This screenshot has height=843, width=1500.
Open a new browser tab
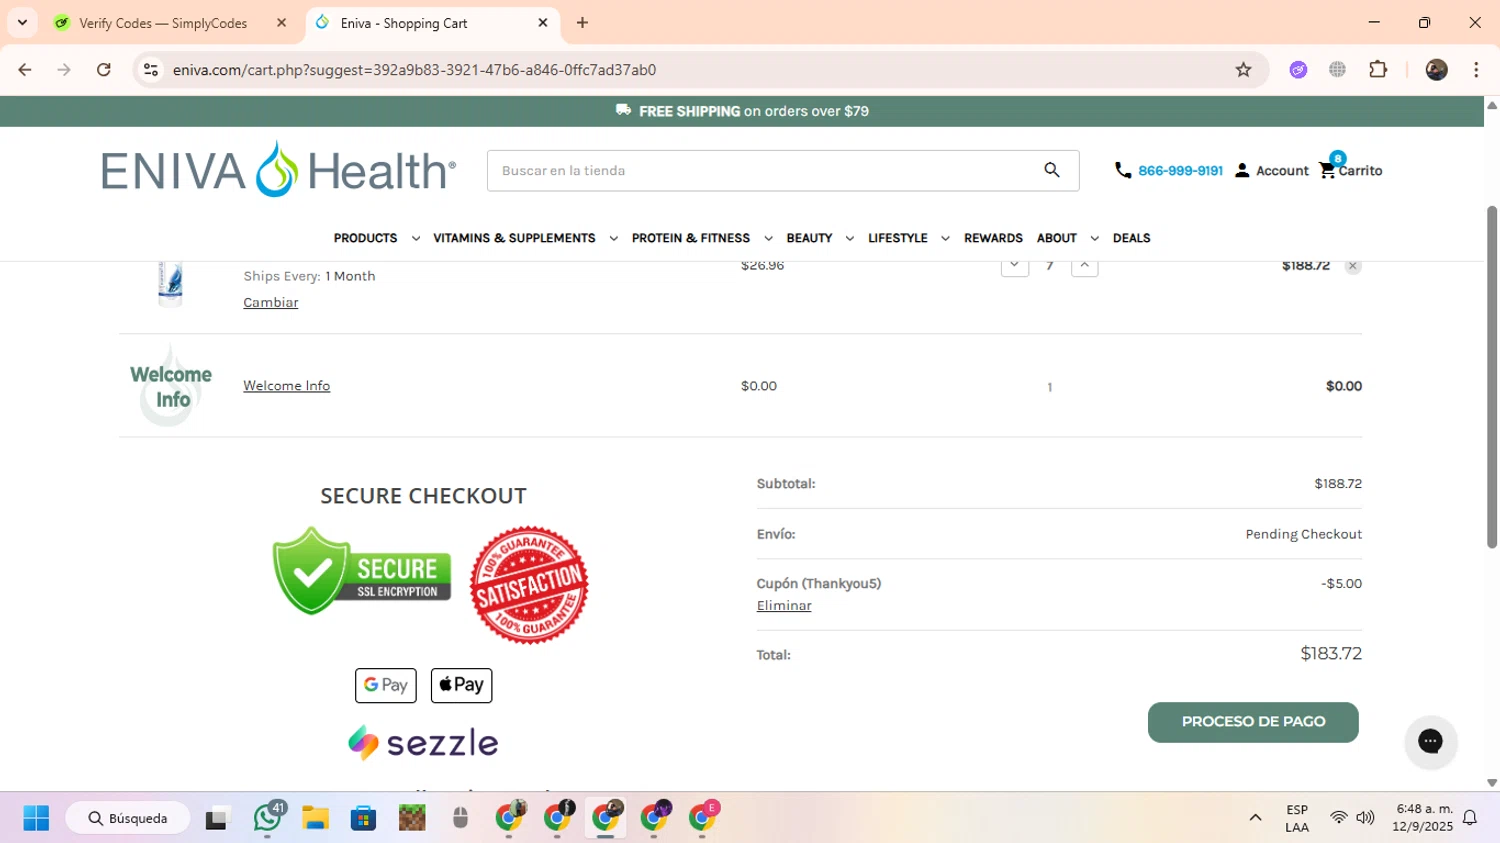point(582,22)
